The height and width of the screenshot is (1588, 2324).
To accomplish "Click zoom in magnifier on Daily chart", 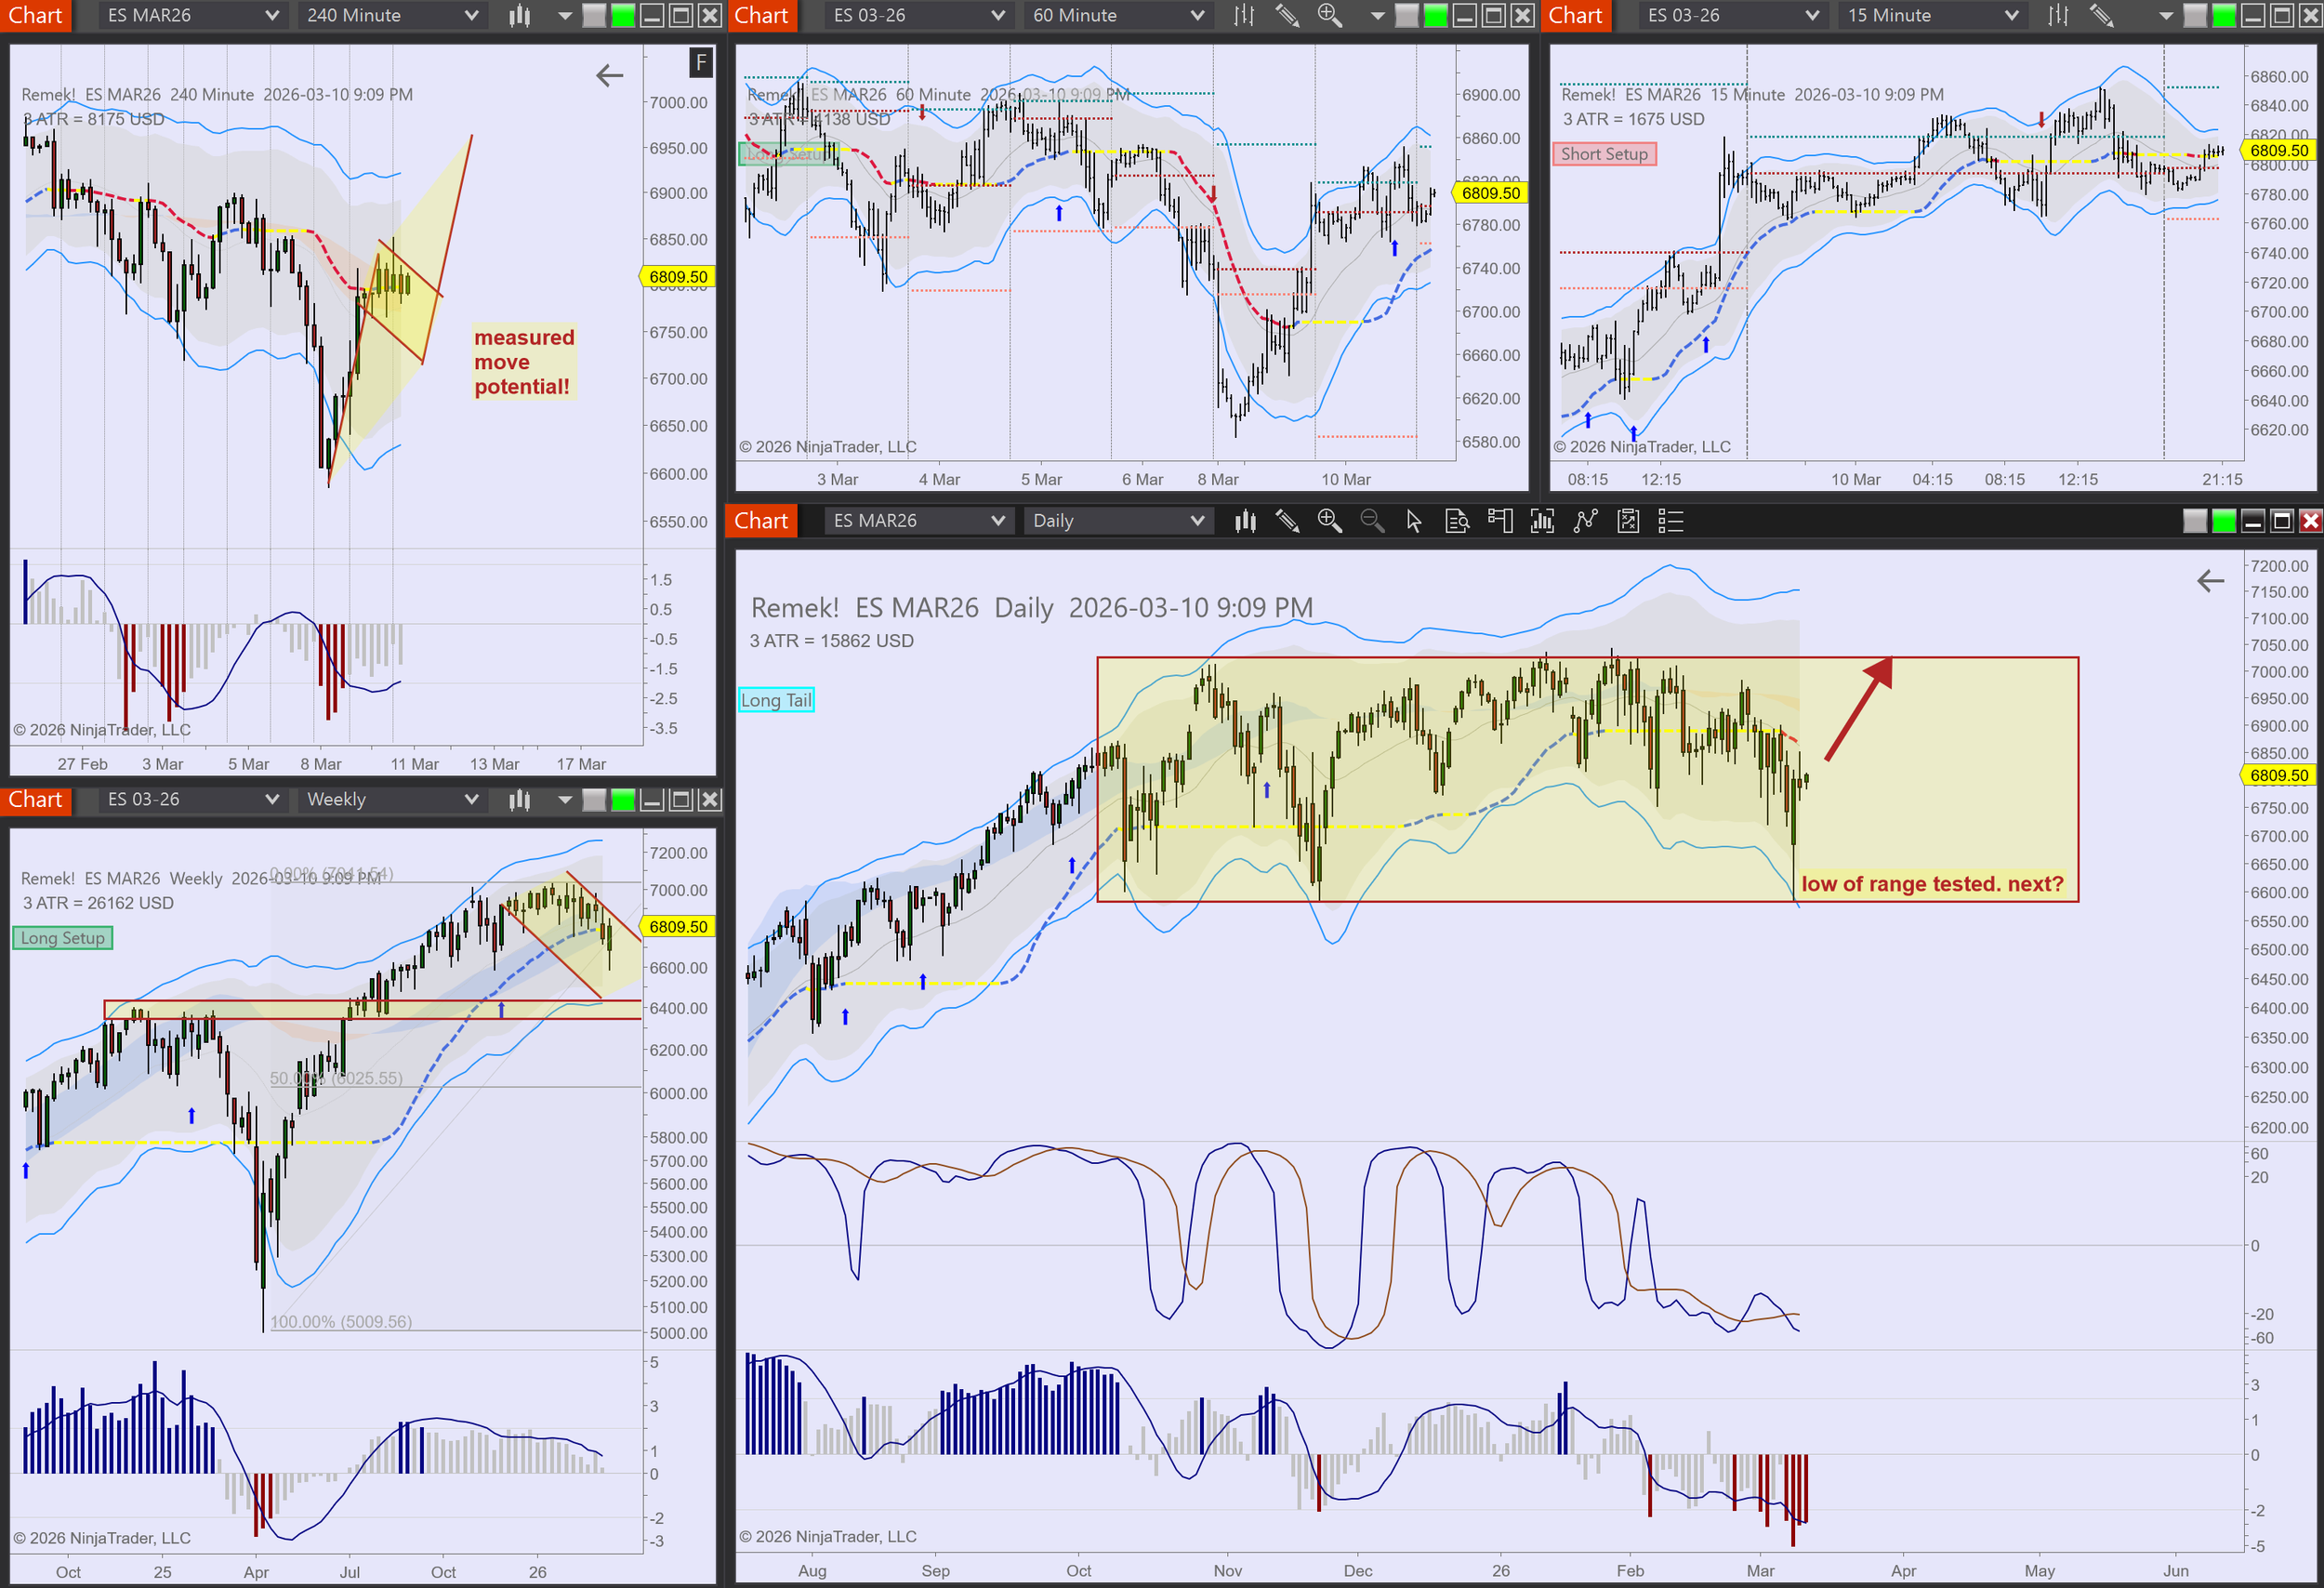I will click(x=1329, y=521).
